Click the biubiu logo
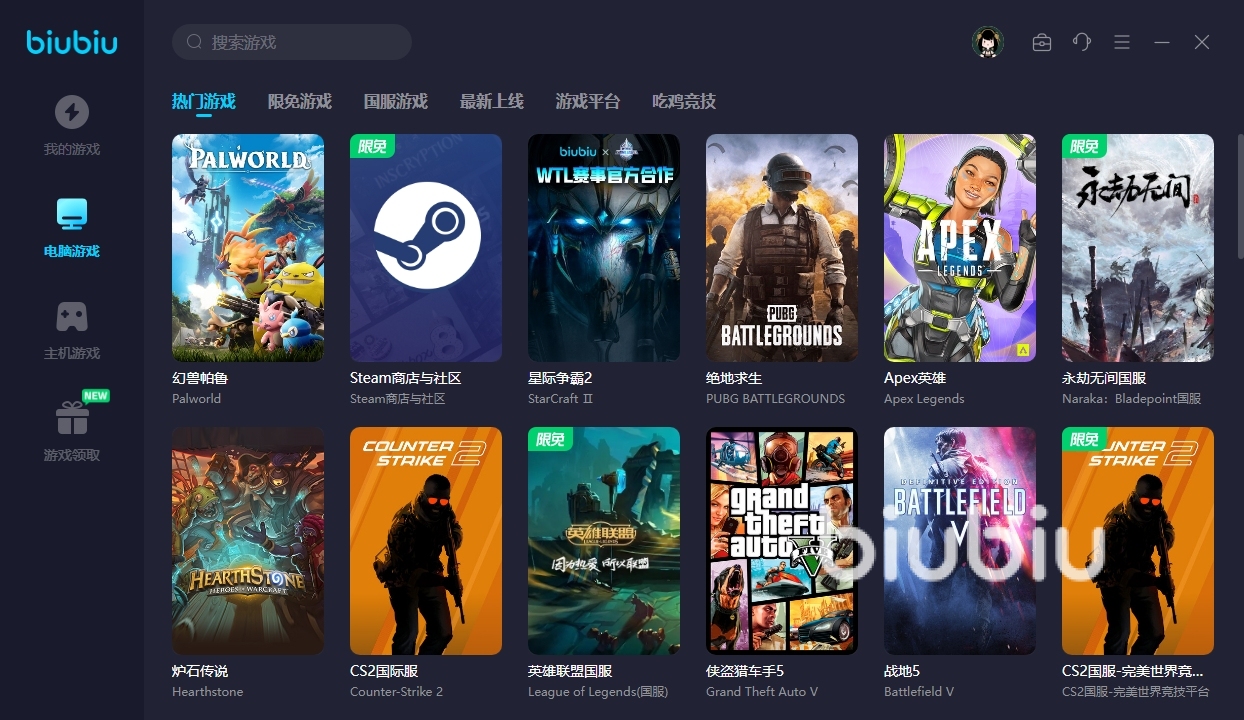Viewport: 1244px width, 720px height. 72,42
